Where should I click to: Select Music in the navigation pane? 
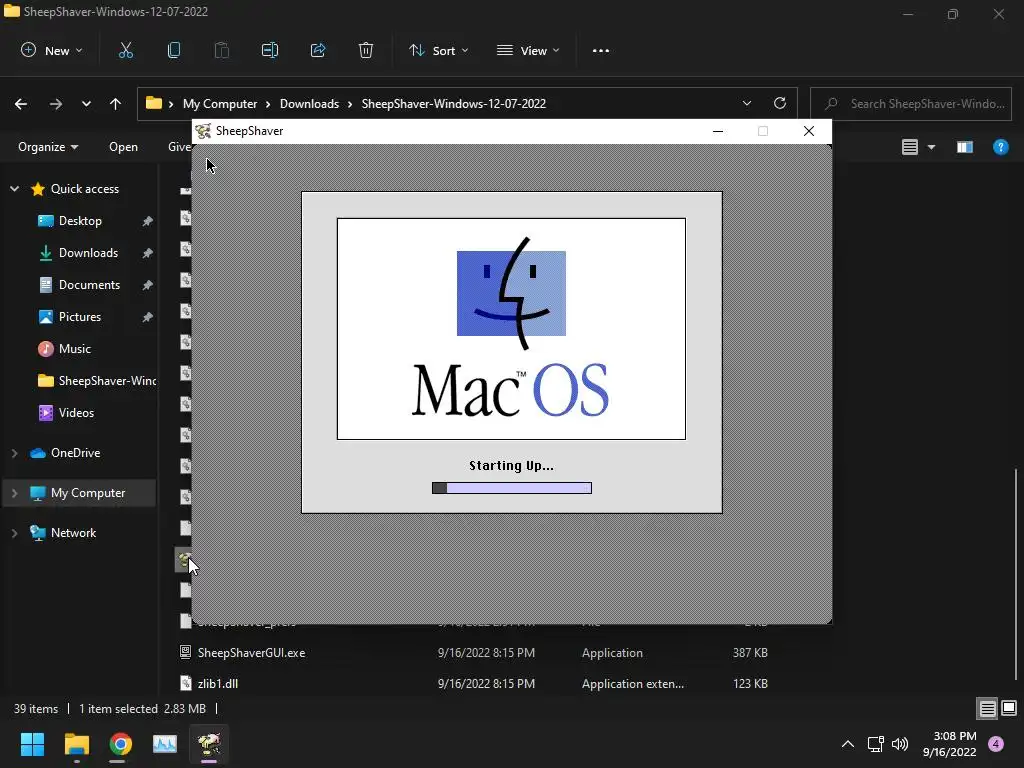click(x=74, y=349)
